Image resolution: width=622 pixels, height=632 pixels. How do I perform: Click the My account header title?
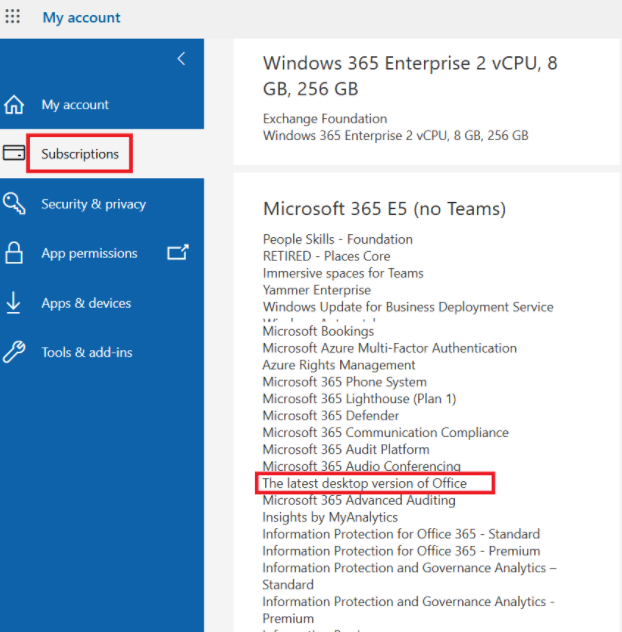click(81, 17)
